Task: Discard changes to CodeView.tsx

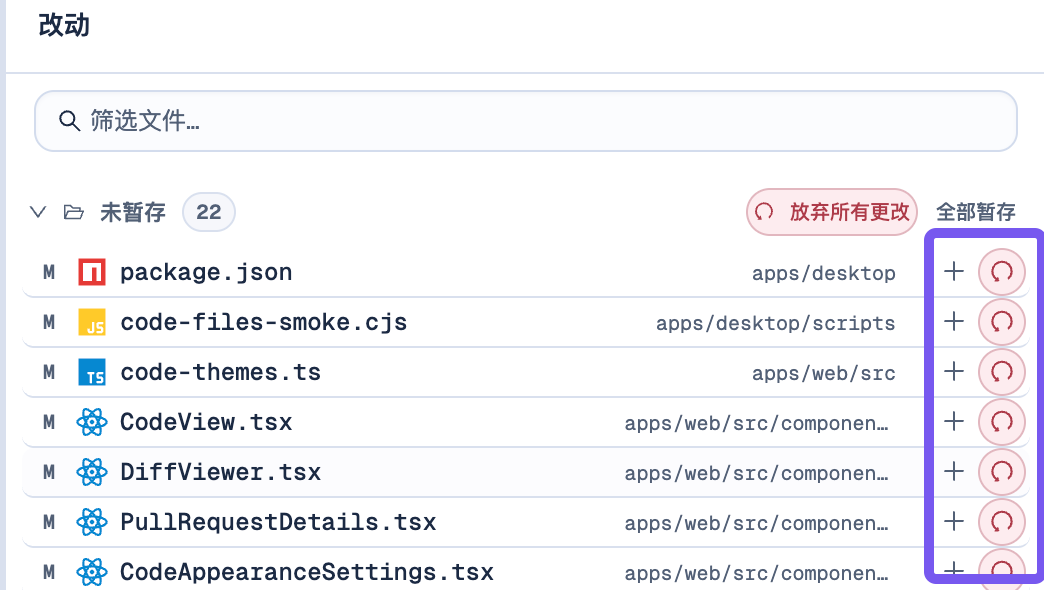Action: pyautogui.click(x=1001, y=422)
